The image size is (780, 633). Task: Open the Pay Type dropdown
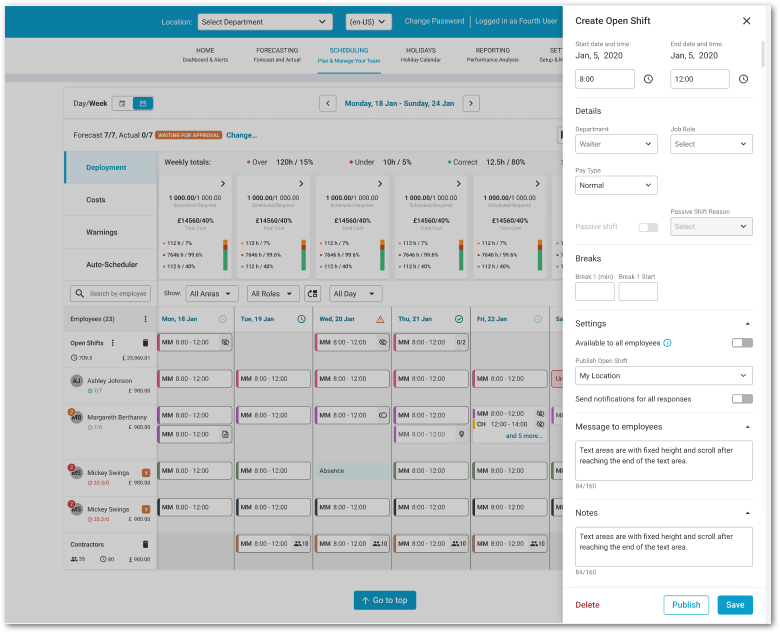pyautogui.click(x=616, y=185)
